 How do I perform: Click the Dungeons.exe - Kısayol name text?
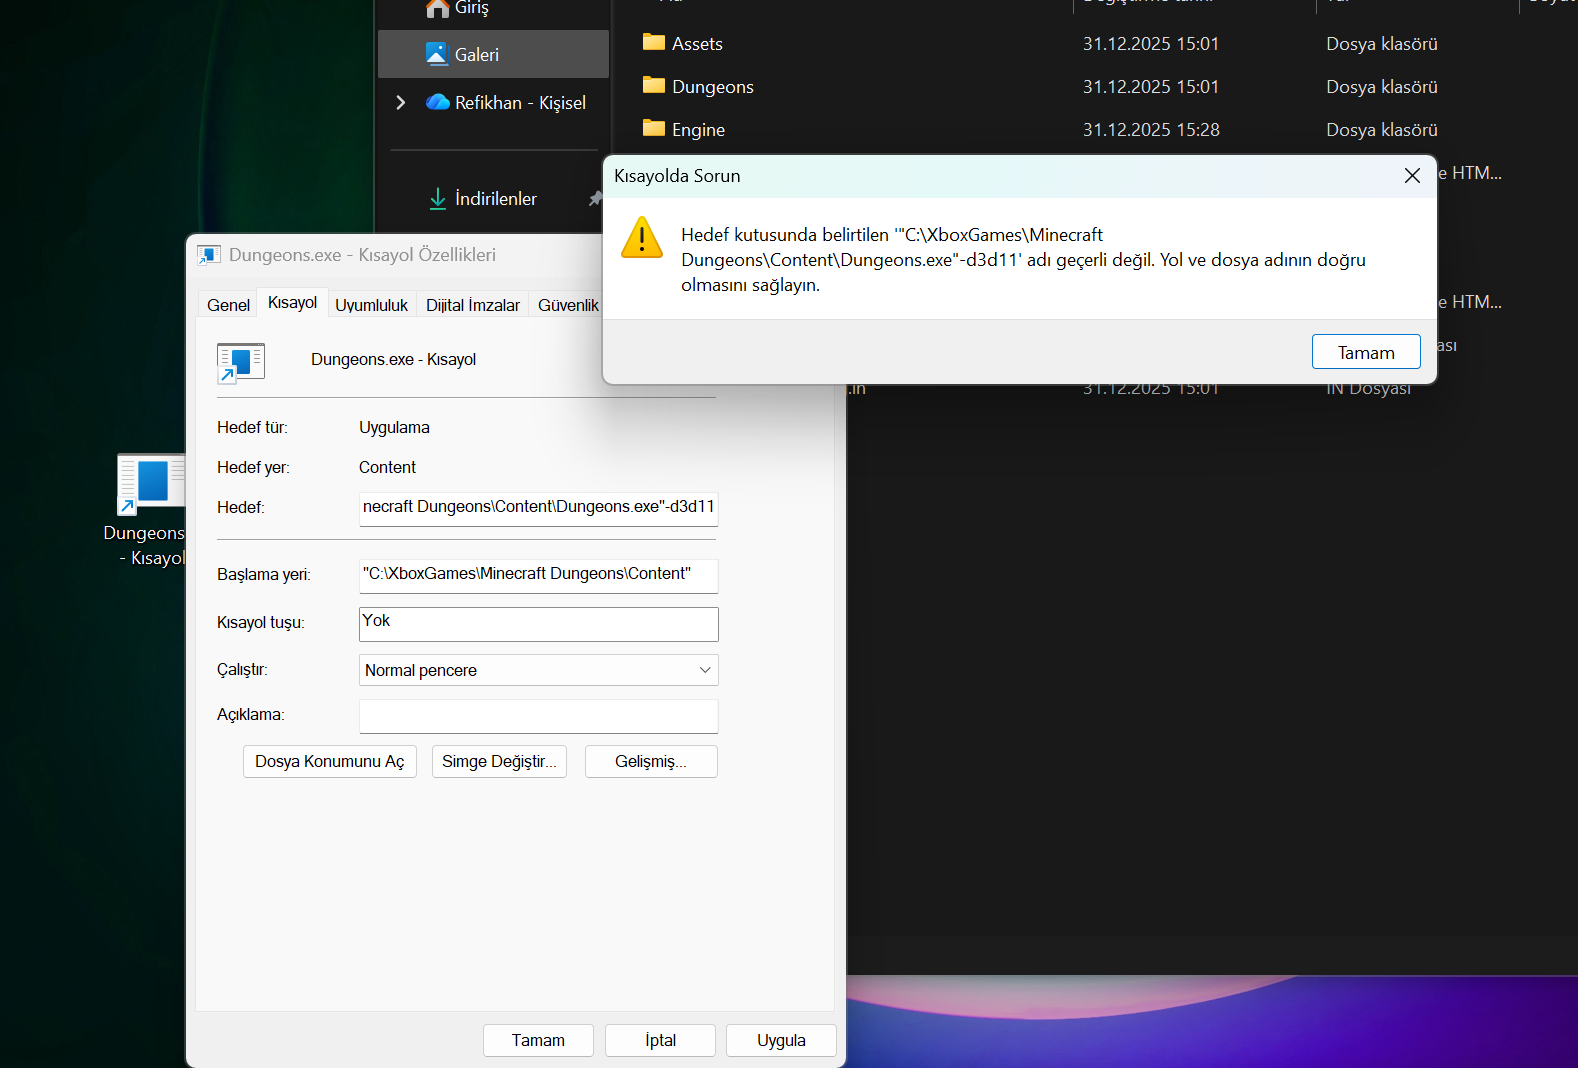(x=393, y=359)
